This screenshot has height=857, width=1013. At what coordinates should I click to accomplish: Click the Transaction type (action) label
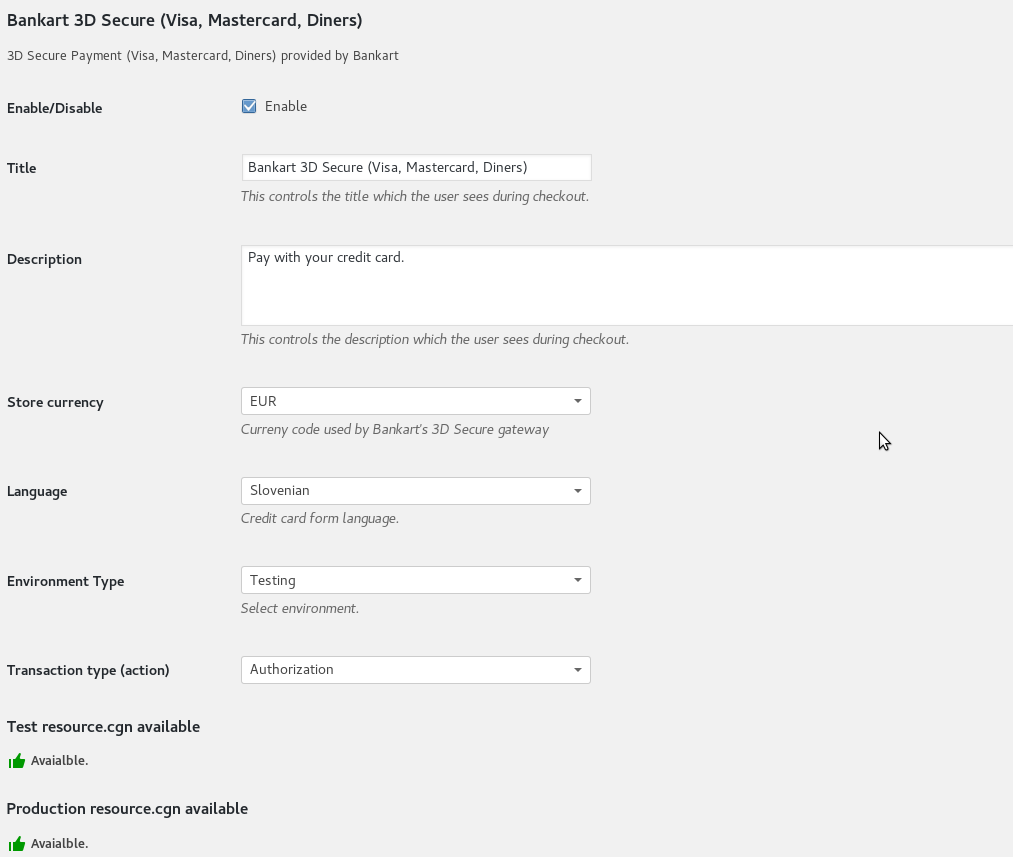tap(88, 670)
